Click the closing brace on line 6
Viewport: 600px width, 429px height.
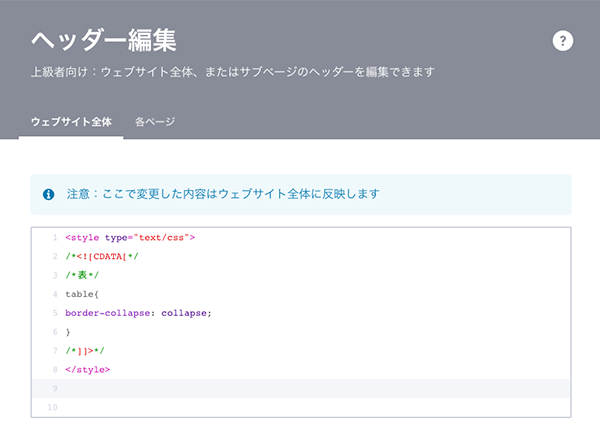68,332
